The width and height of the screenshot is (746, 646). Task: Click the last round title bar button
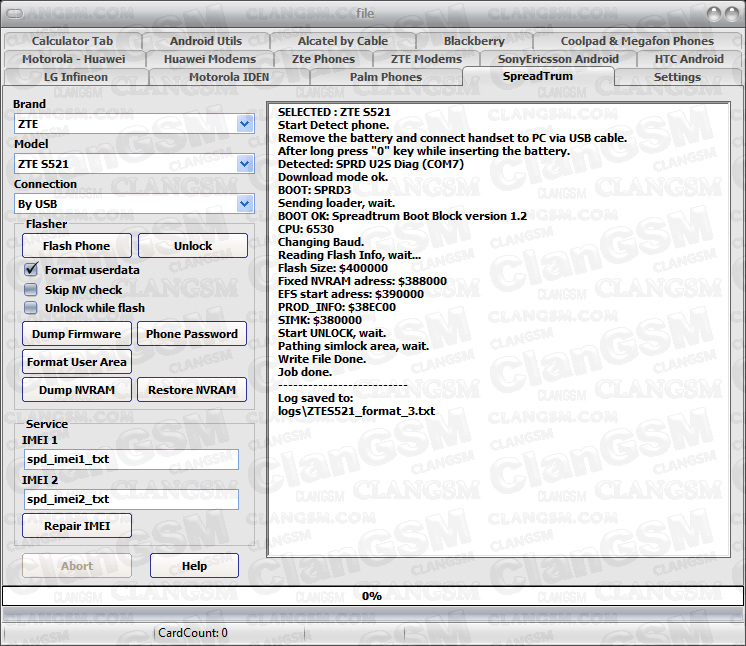(732, 14)
